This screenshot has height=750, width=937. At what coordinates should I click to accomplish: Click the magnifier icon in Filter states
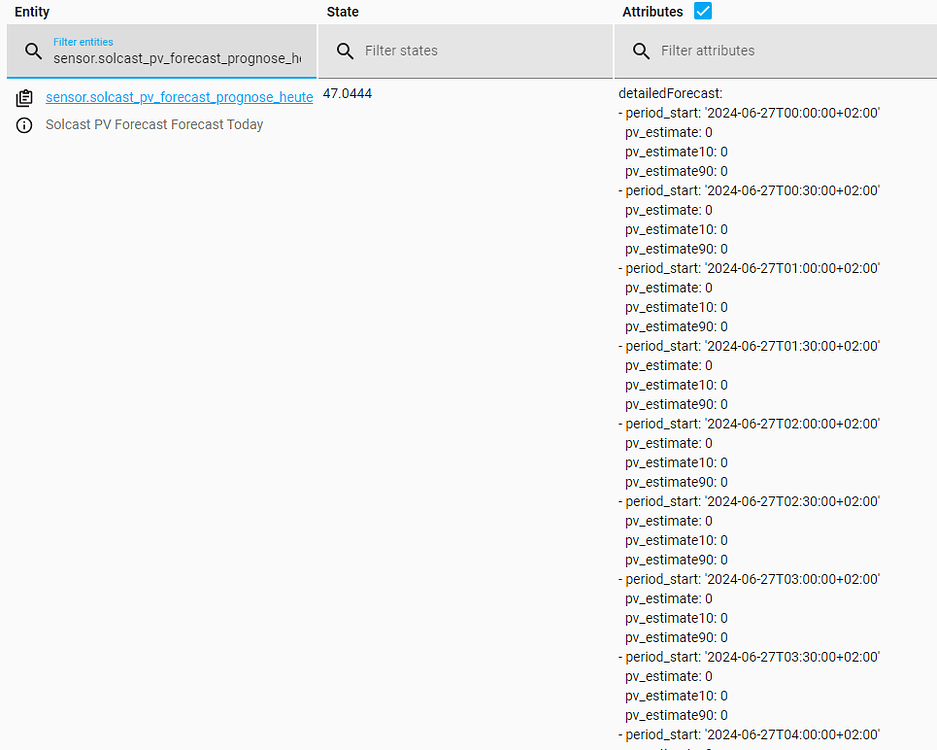point(344,51)
